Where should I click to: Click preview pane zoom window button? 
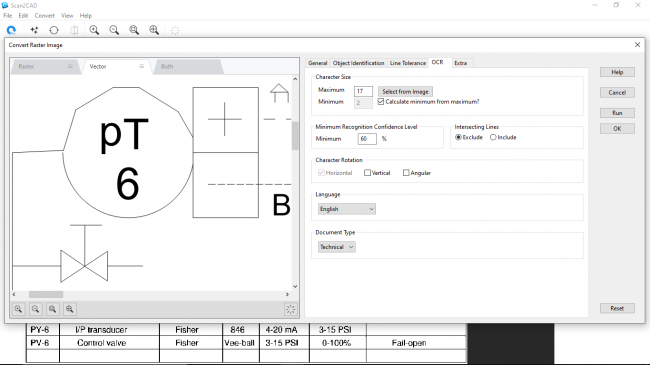point(52,309)
